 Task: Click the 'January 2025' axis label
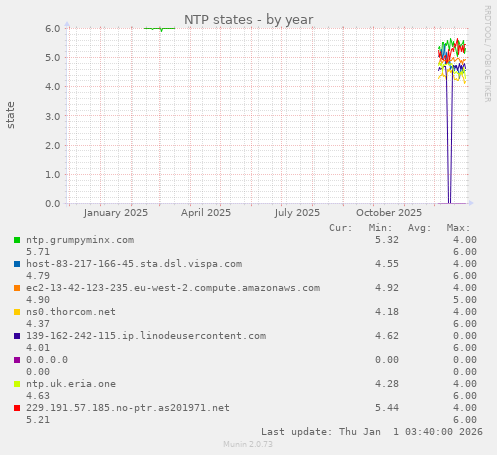116,213
